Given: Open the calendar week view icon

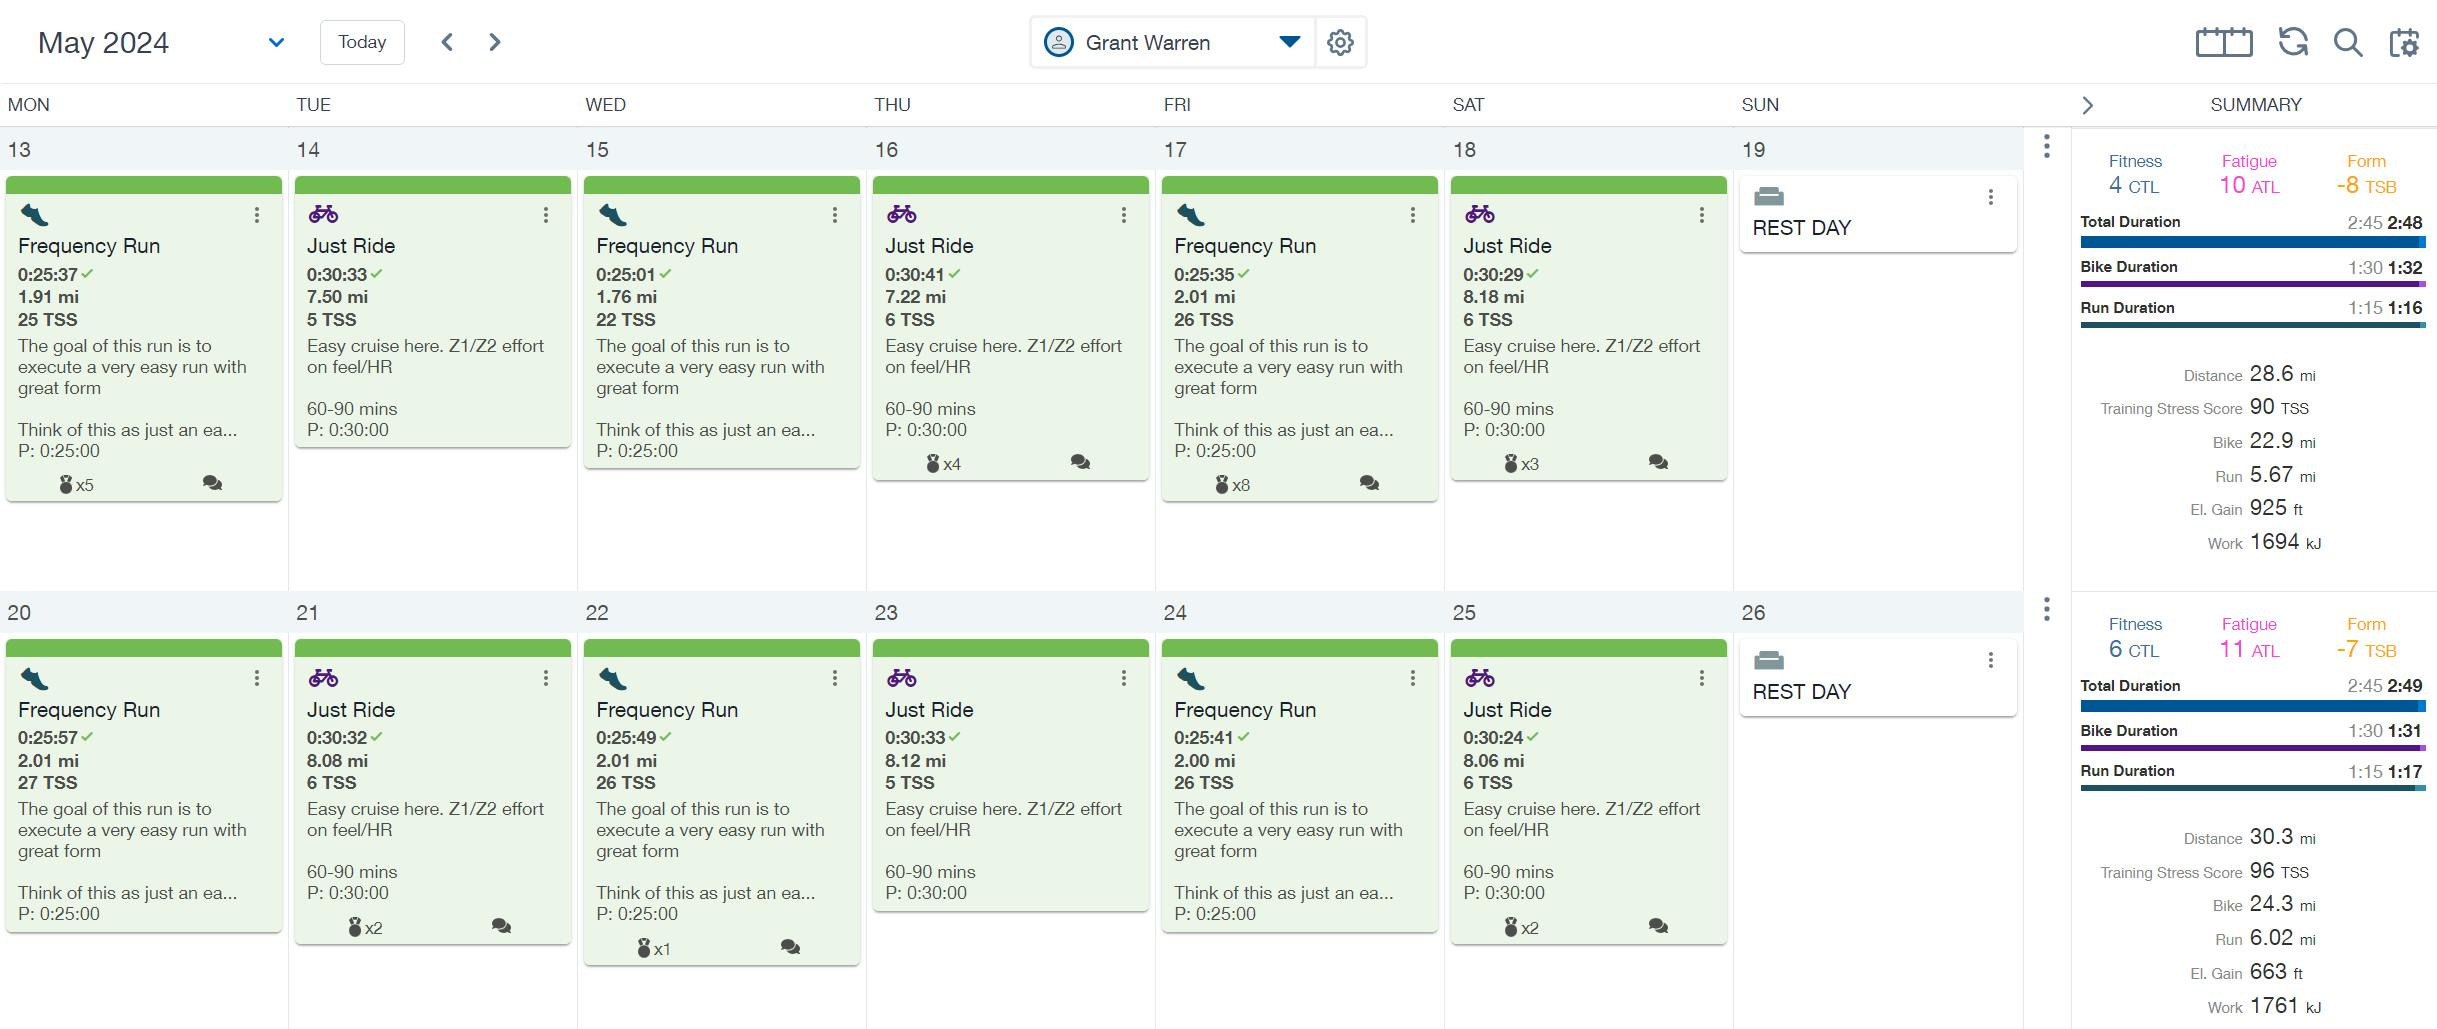Looking at the screenshot, I should [x=2224, y=42].
